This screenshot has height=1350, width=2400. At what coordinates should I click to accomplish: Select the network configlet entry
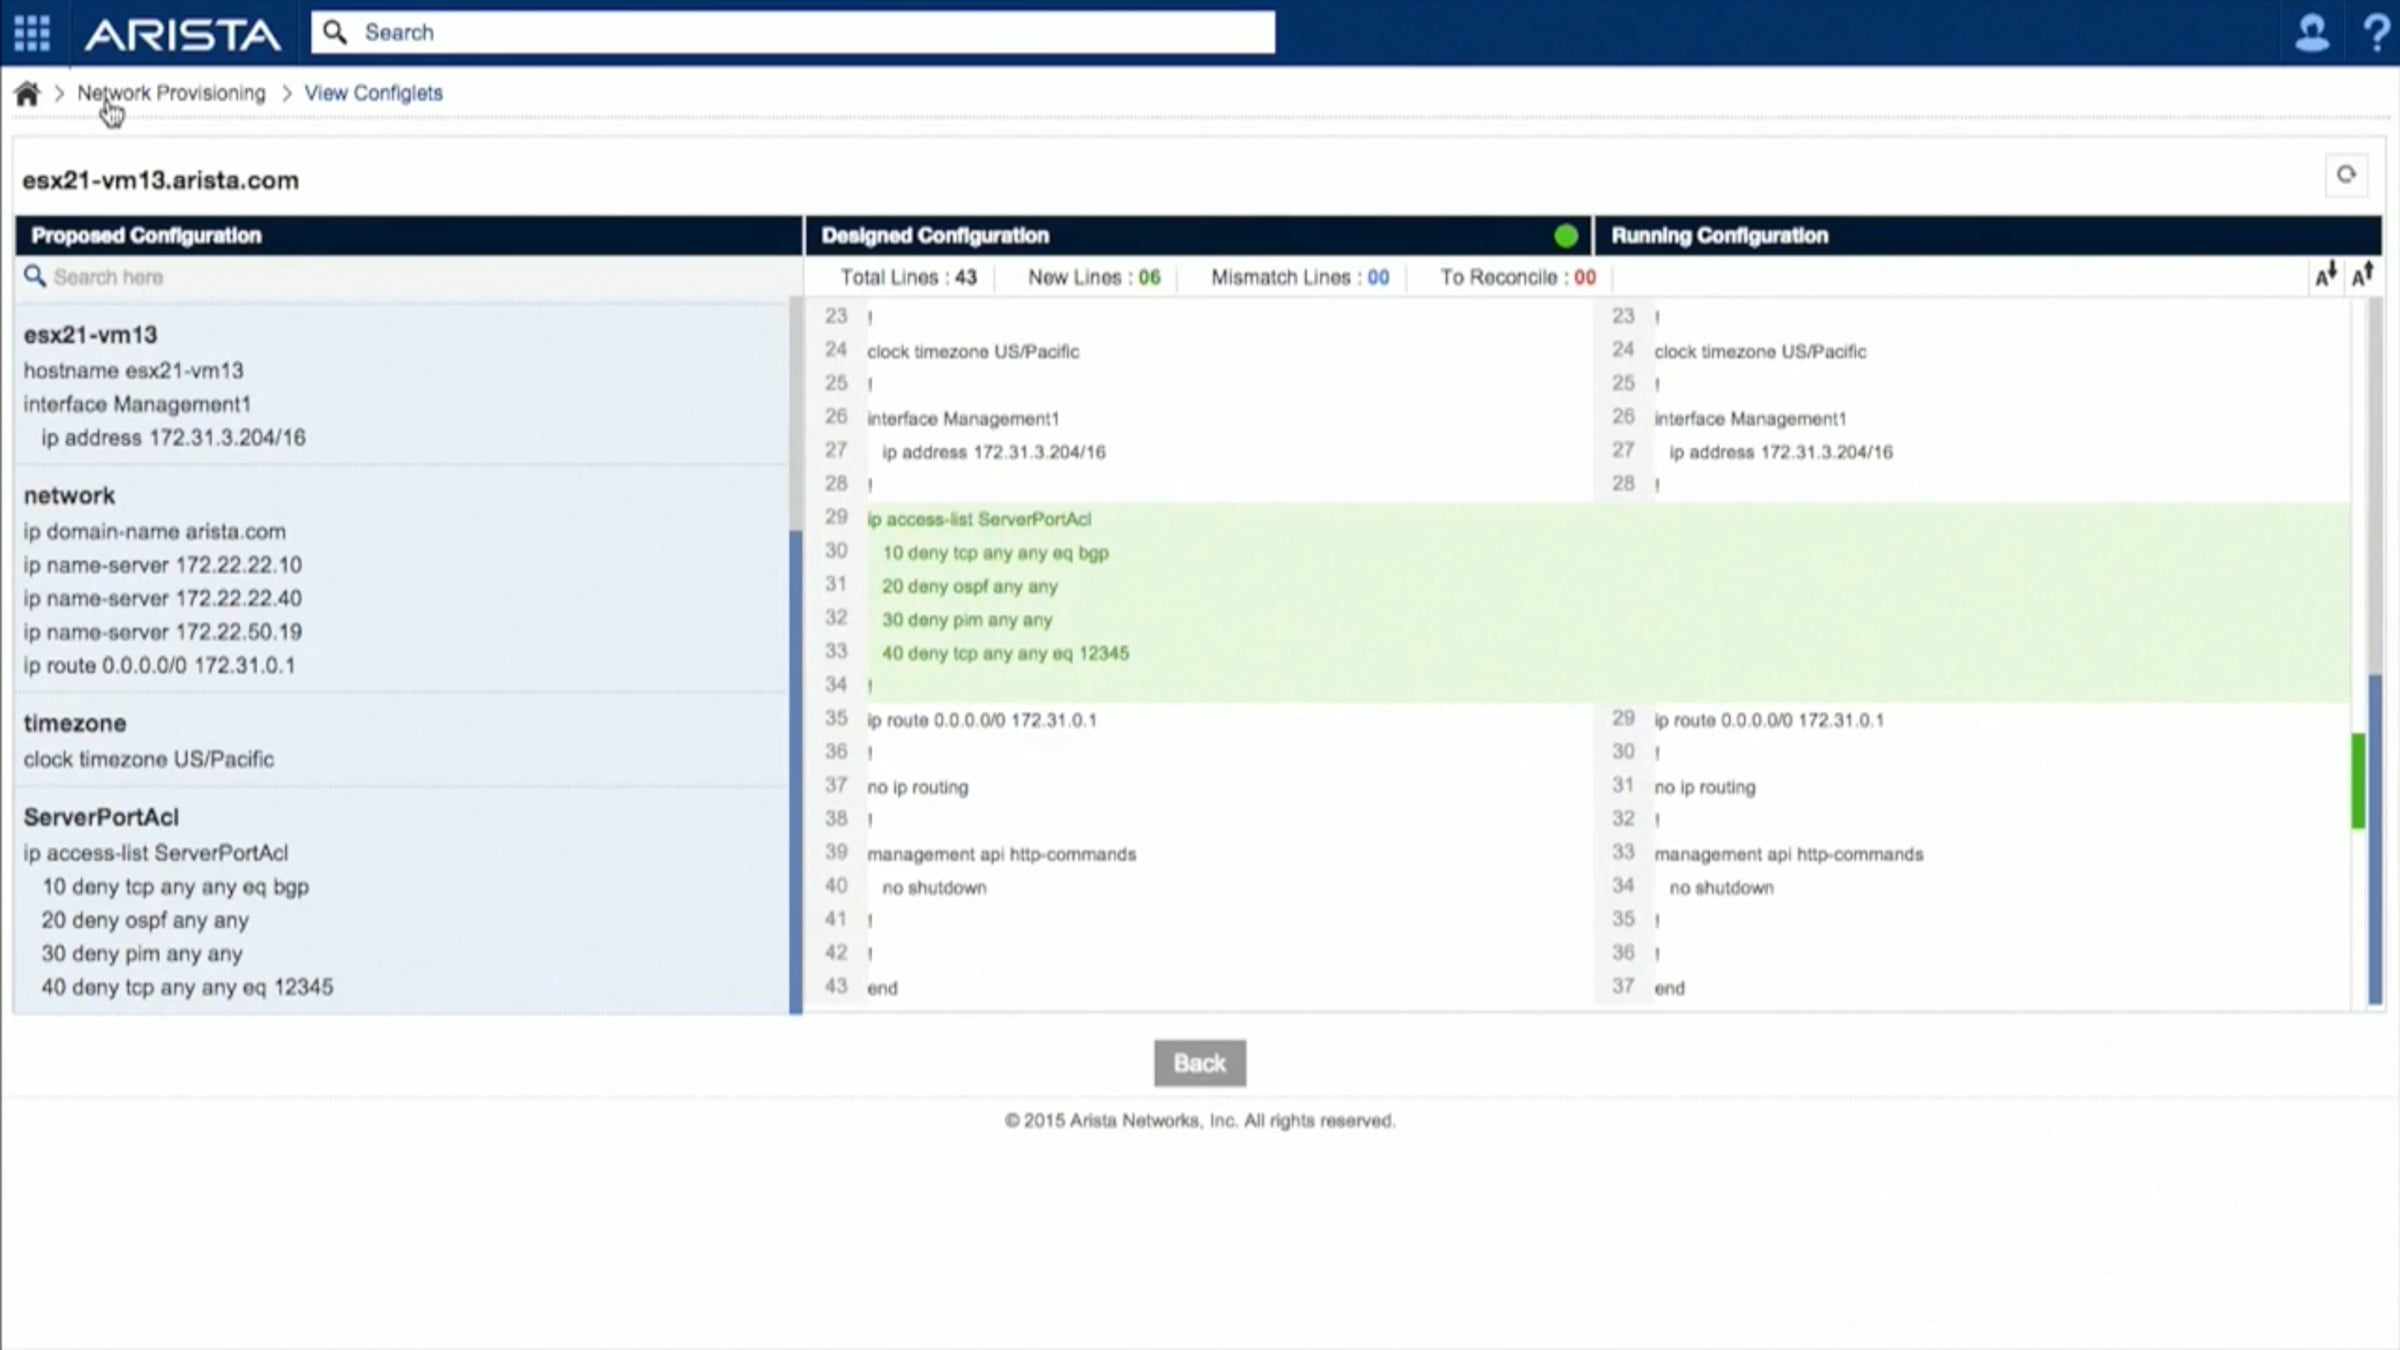coord(69,496)
